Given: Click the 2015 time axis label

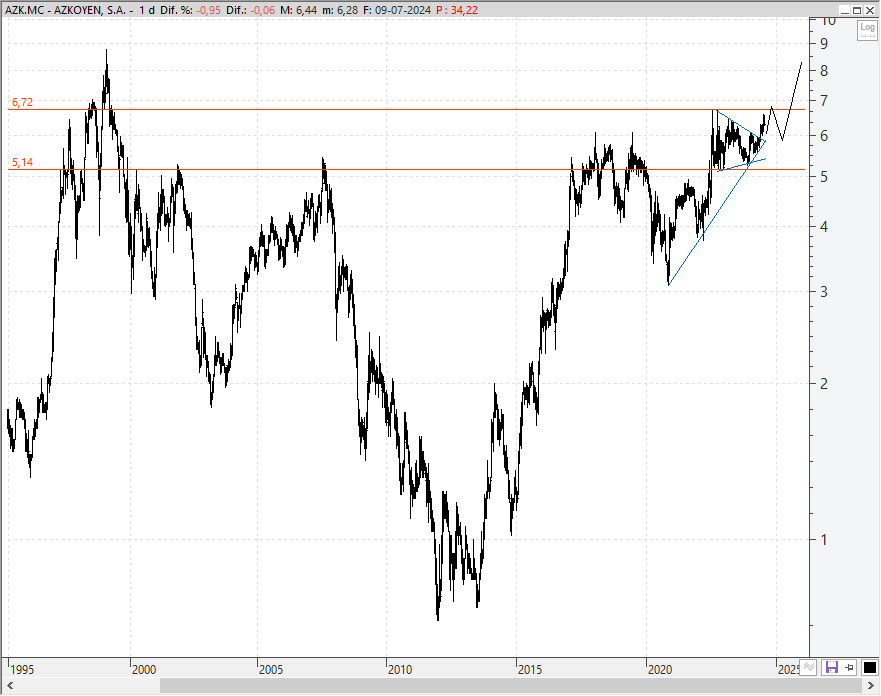Looking at the screenshot, I should 530,670.
